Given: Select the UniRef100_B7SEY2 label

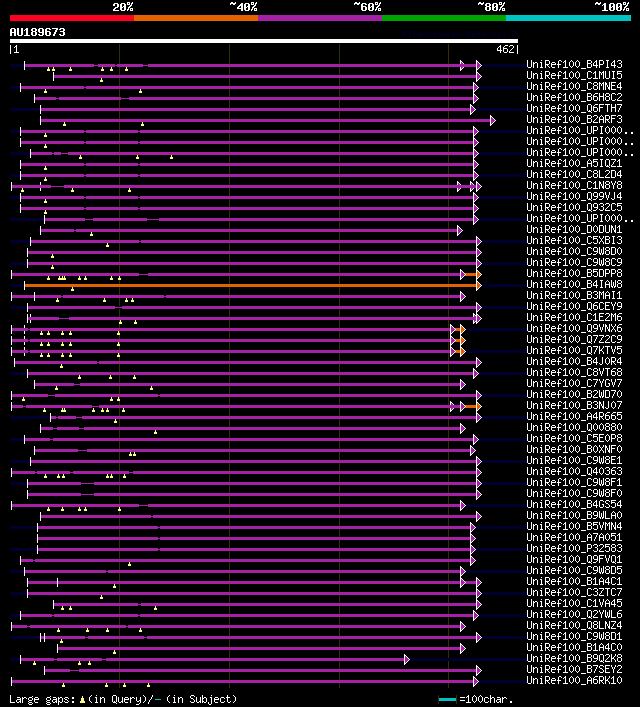Looking at the screenshot, I should (x=574, y=669).
